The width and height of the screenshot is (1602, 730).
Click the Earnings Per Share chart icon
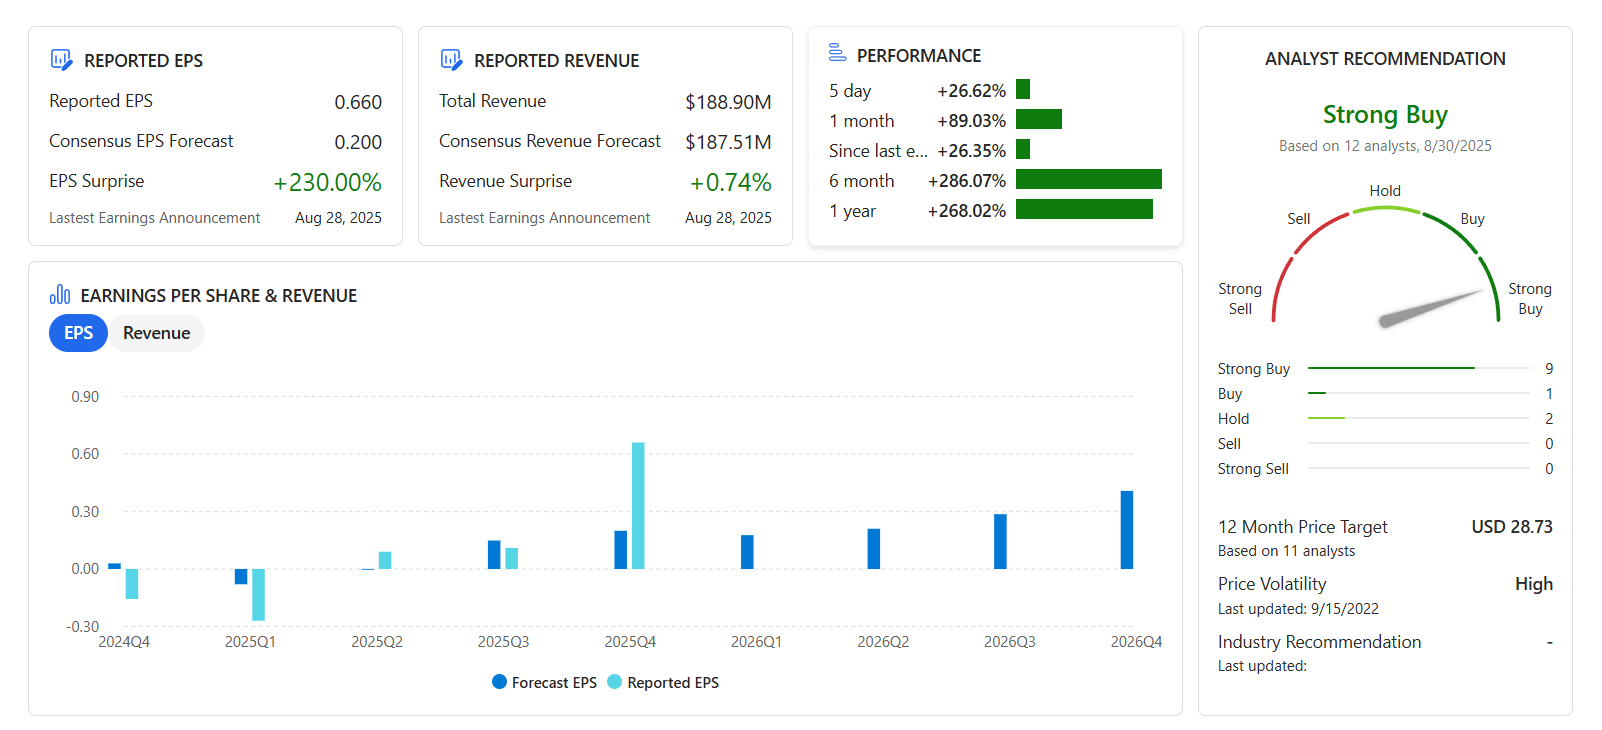click(x=60, y=294)
